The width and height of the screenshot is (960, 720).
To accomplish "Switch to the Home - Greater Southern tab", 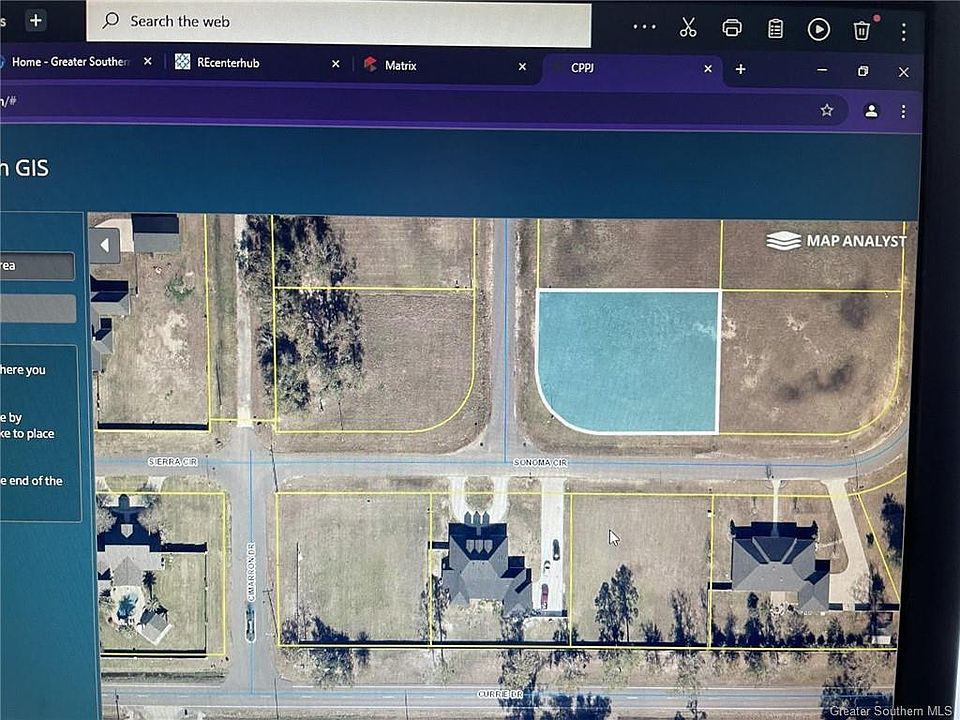I will coord(68,62).
